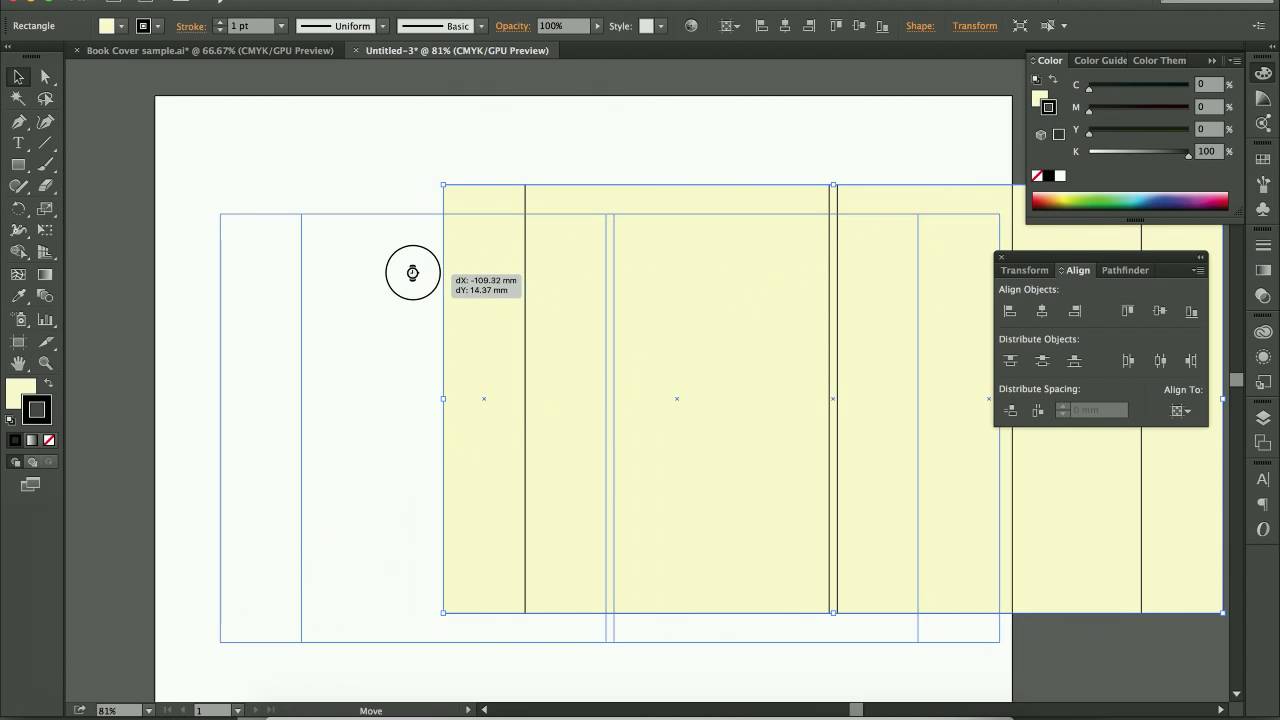Select the Type tool
This screenshot has height=720, width=1280.
18,143
